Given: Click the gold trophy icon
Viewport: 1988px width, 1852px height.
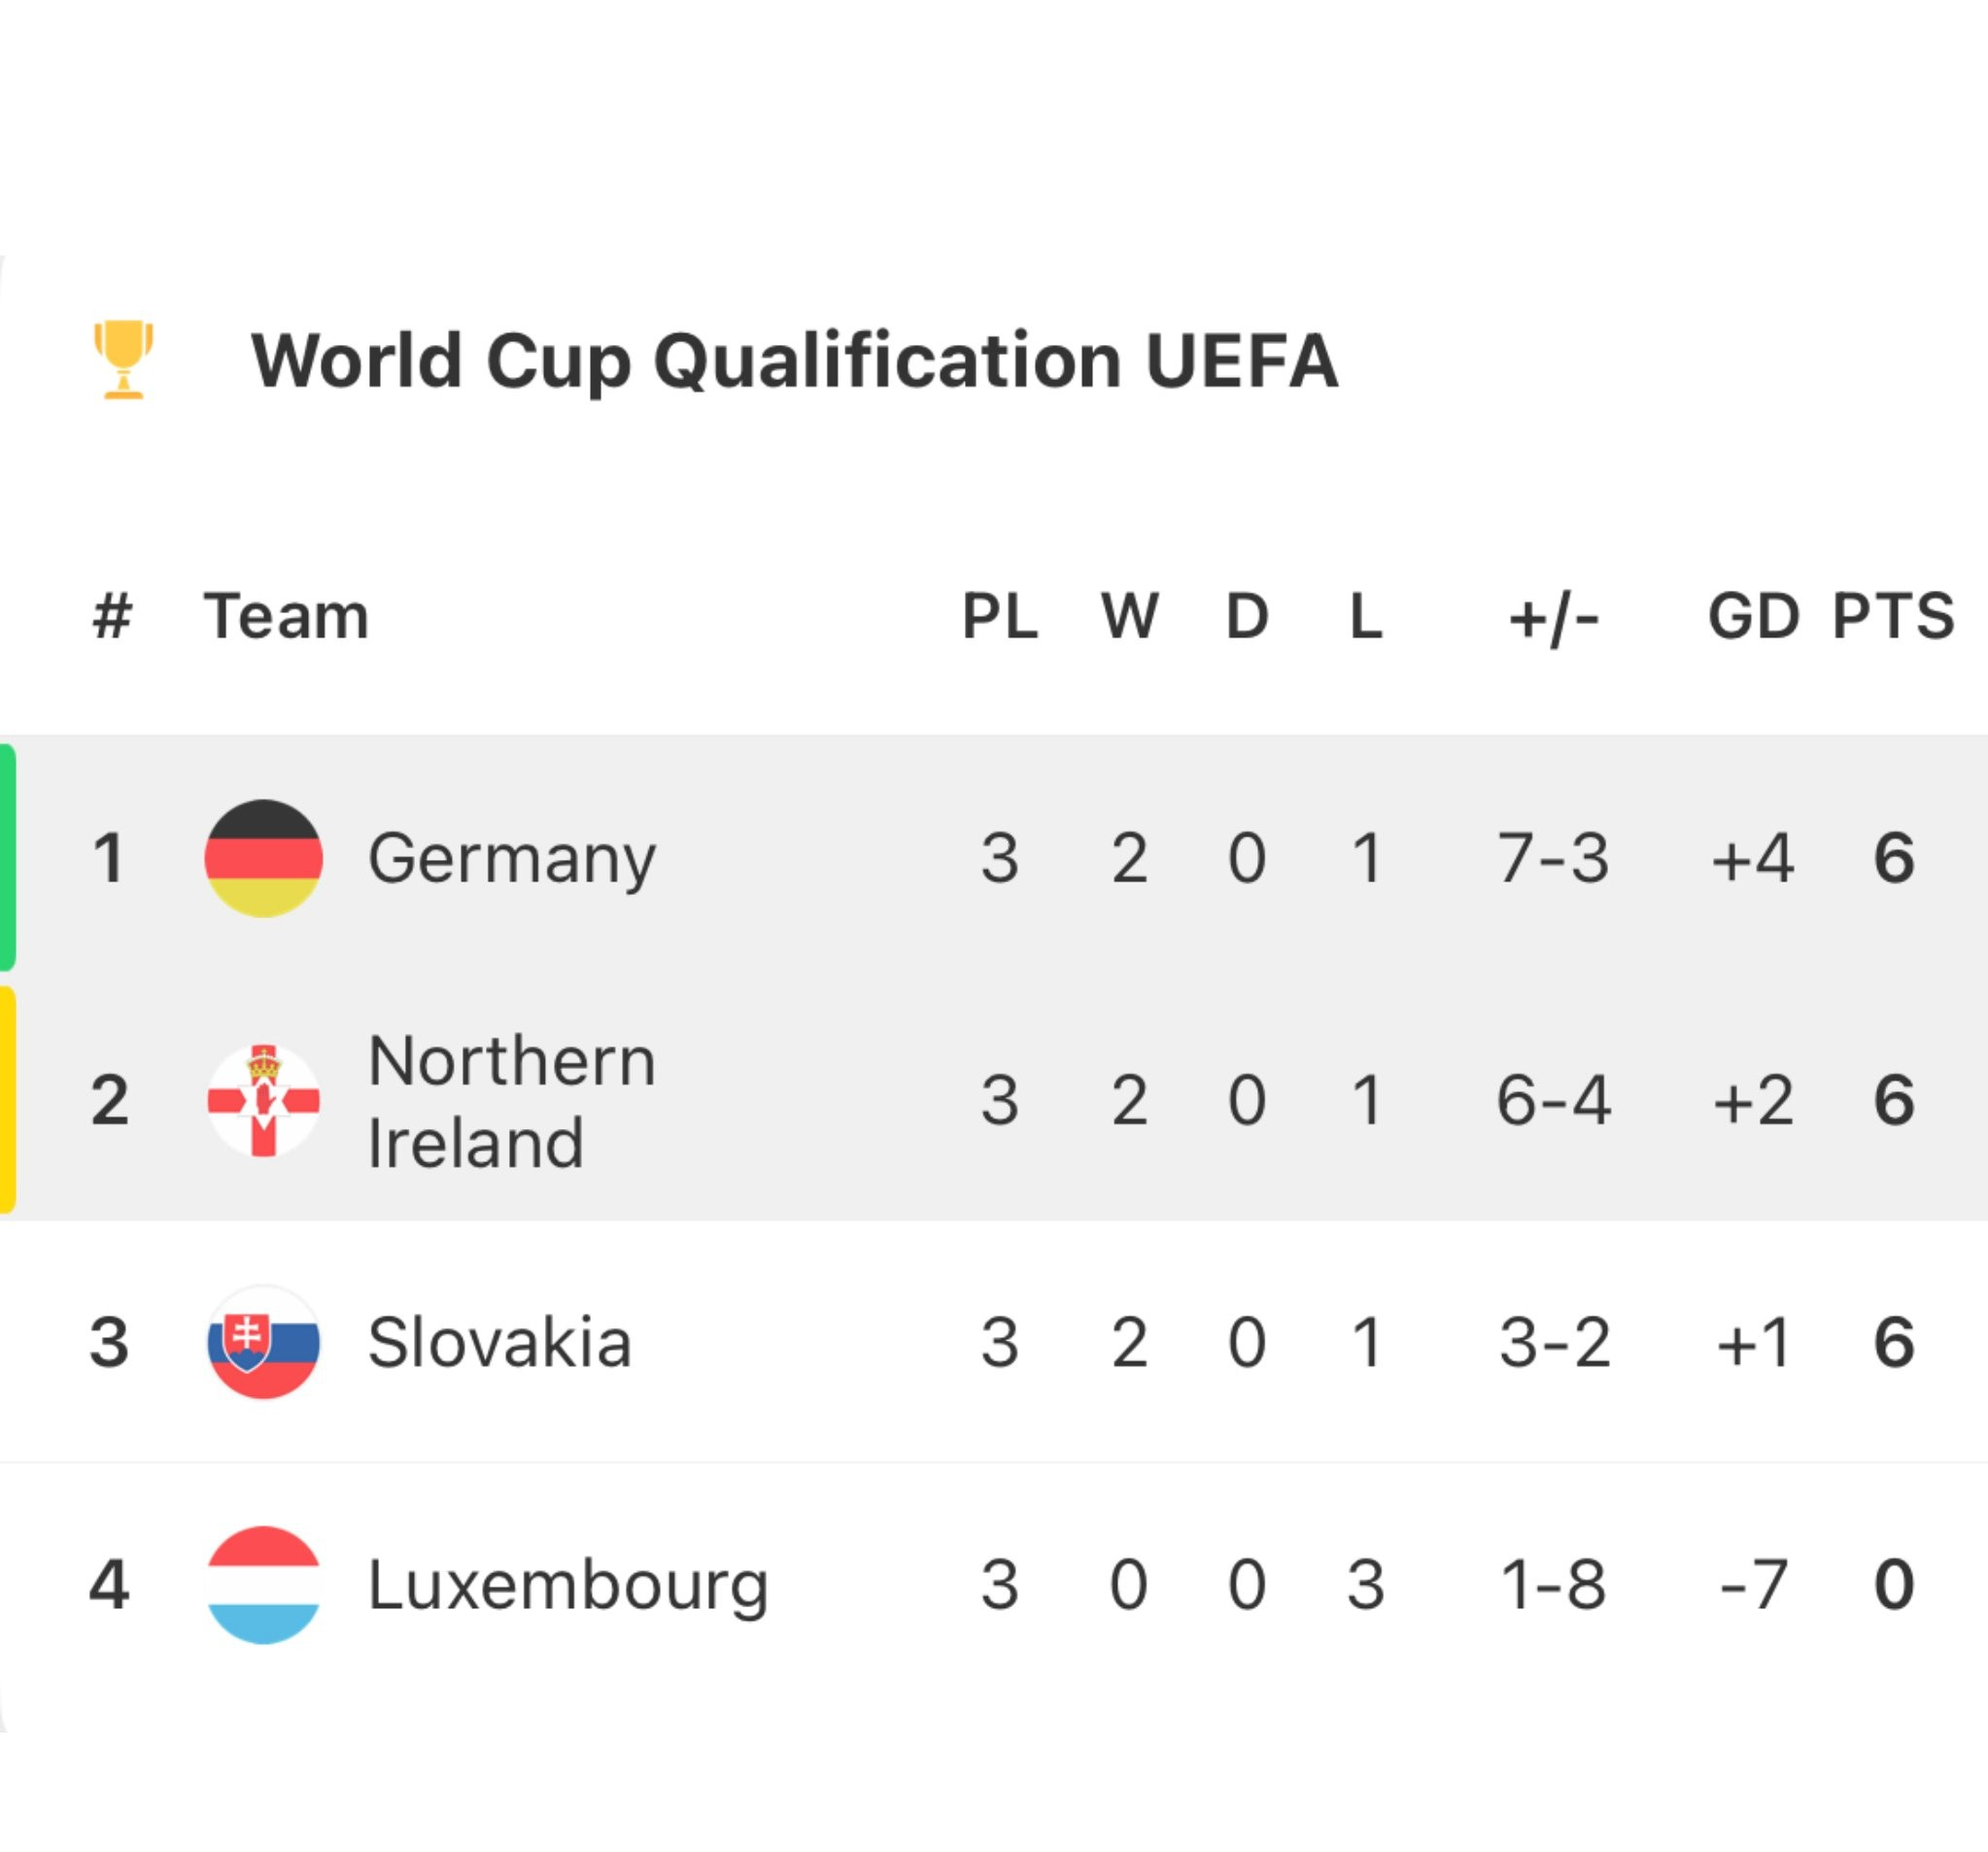Looking at the screenshot, I should 123,359.
